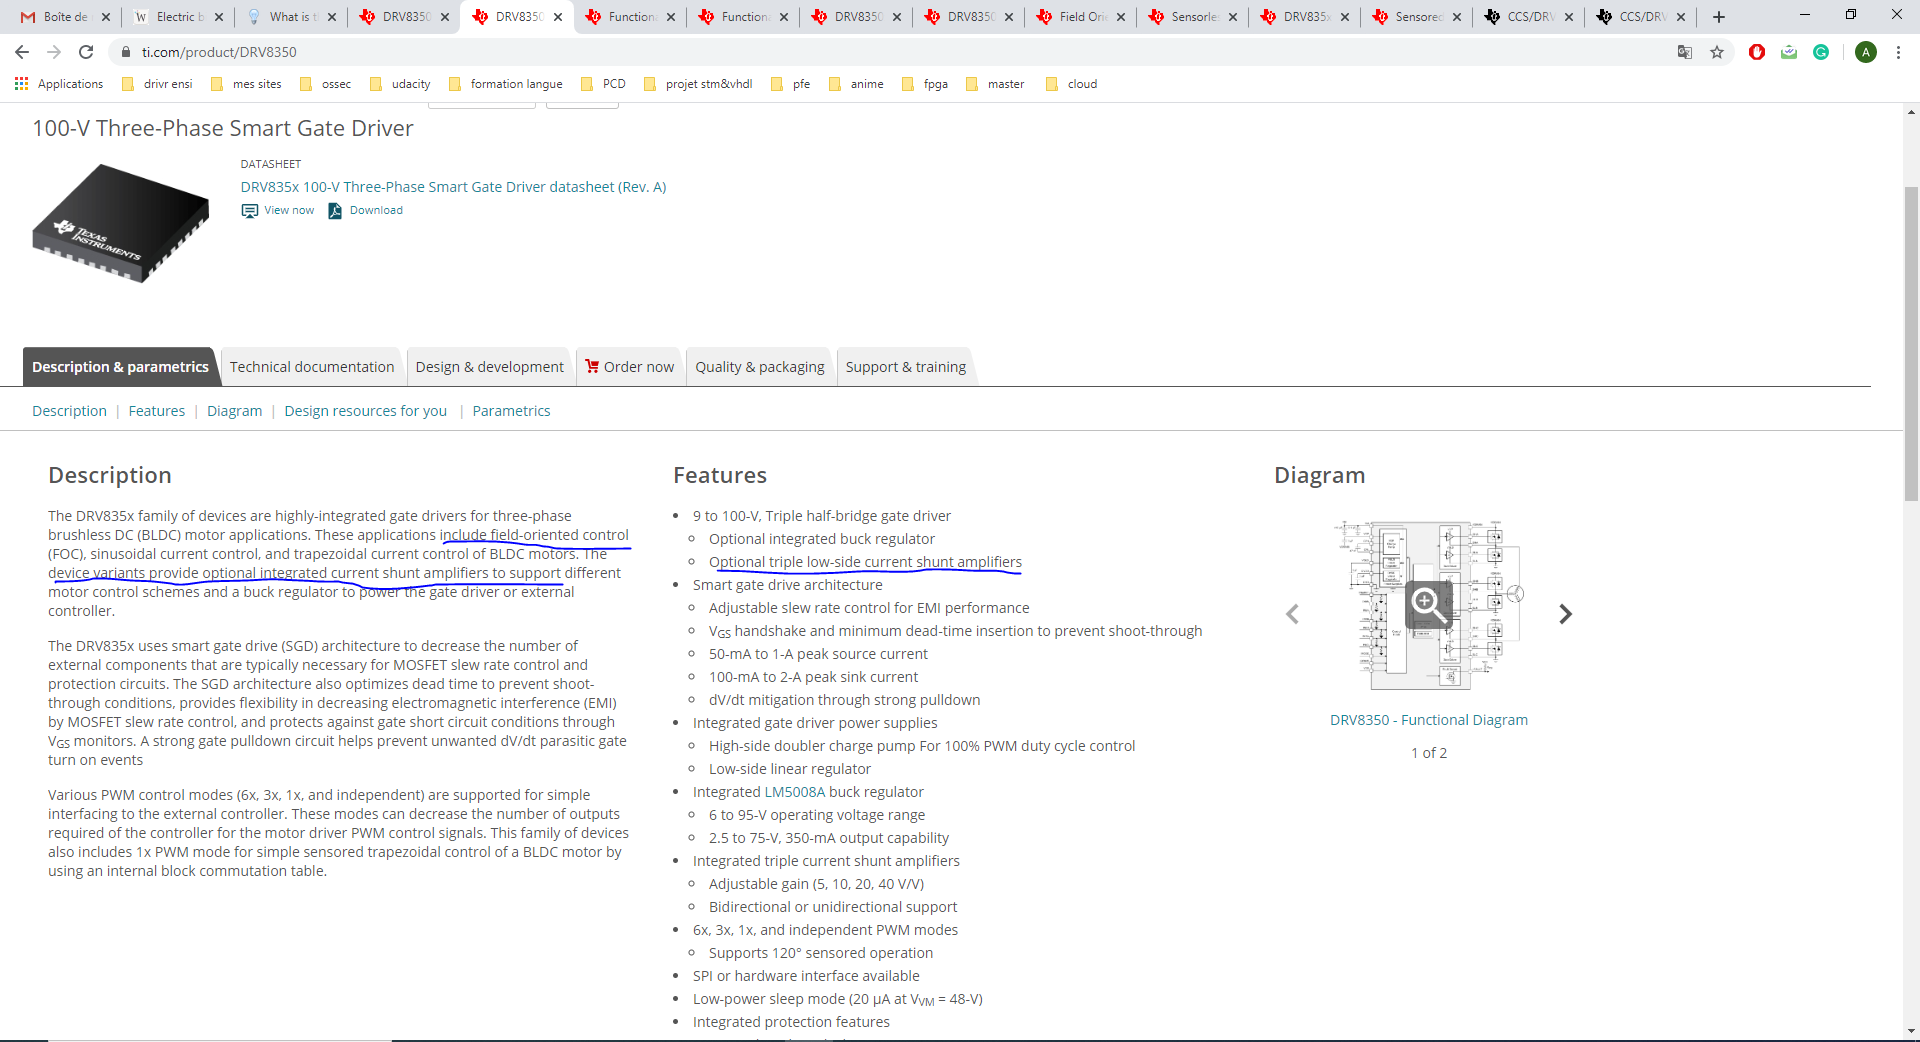1920x1042 pixels.
Task: Click the View now link
Action: point(289,211)
